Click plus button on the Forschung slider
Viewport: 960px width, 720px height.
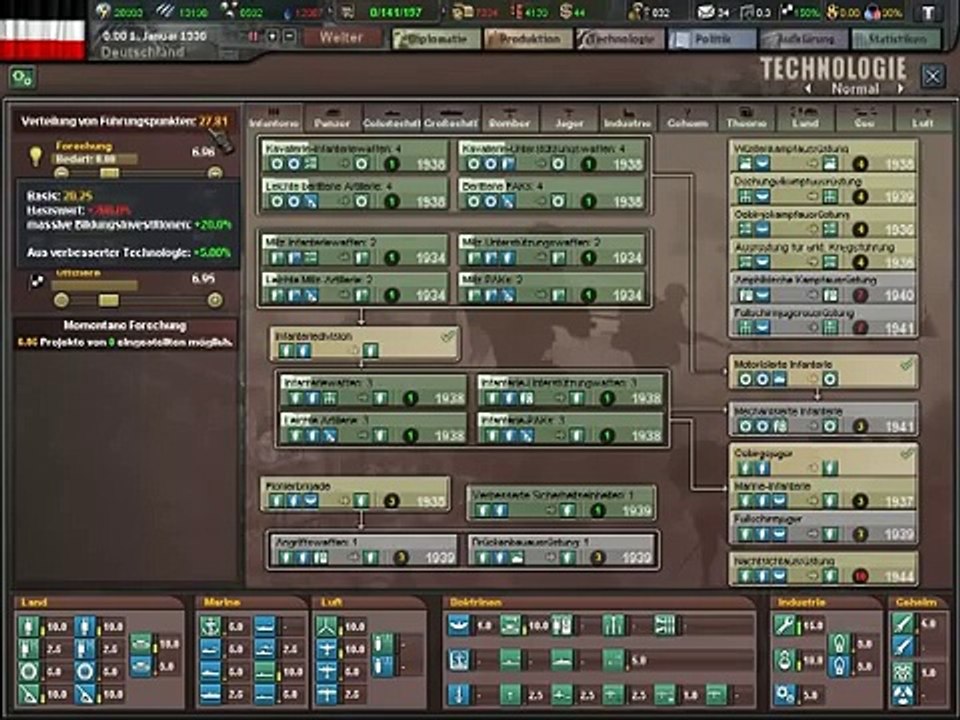pos(215,173)
